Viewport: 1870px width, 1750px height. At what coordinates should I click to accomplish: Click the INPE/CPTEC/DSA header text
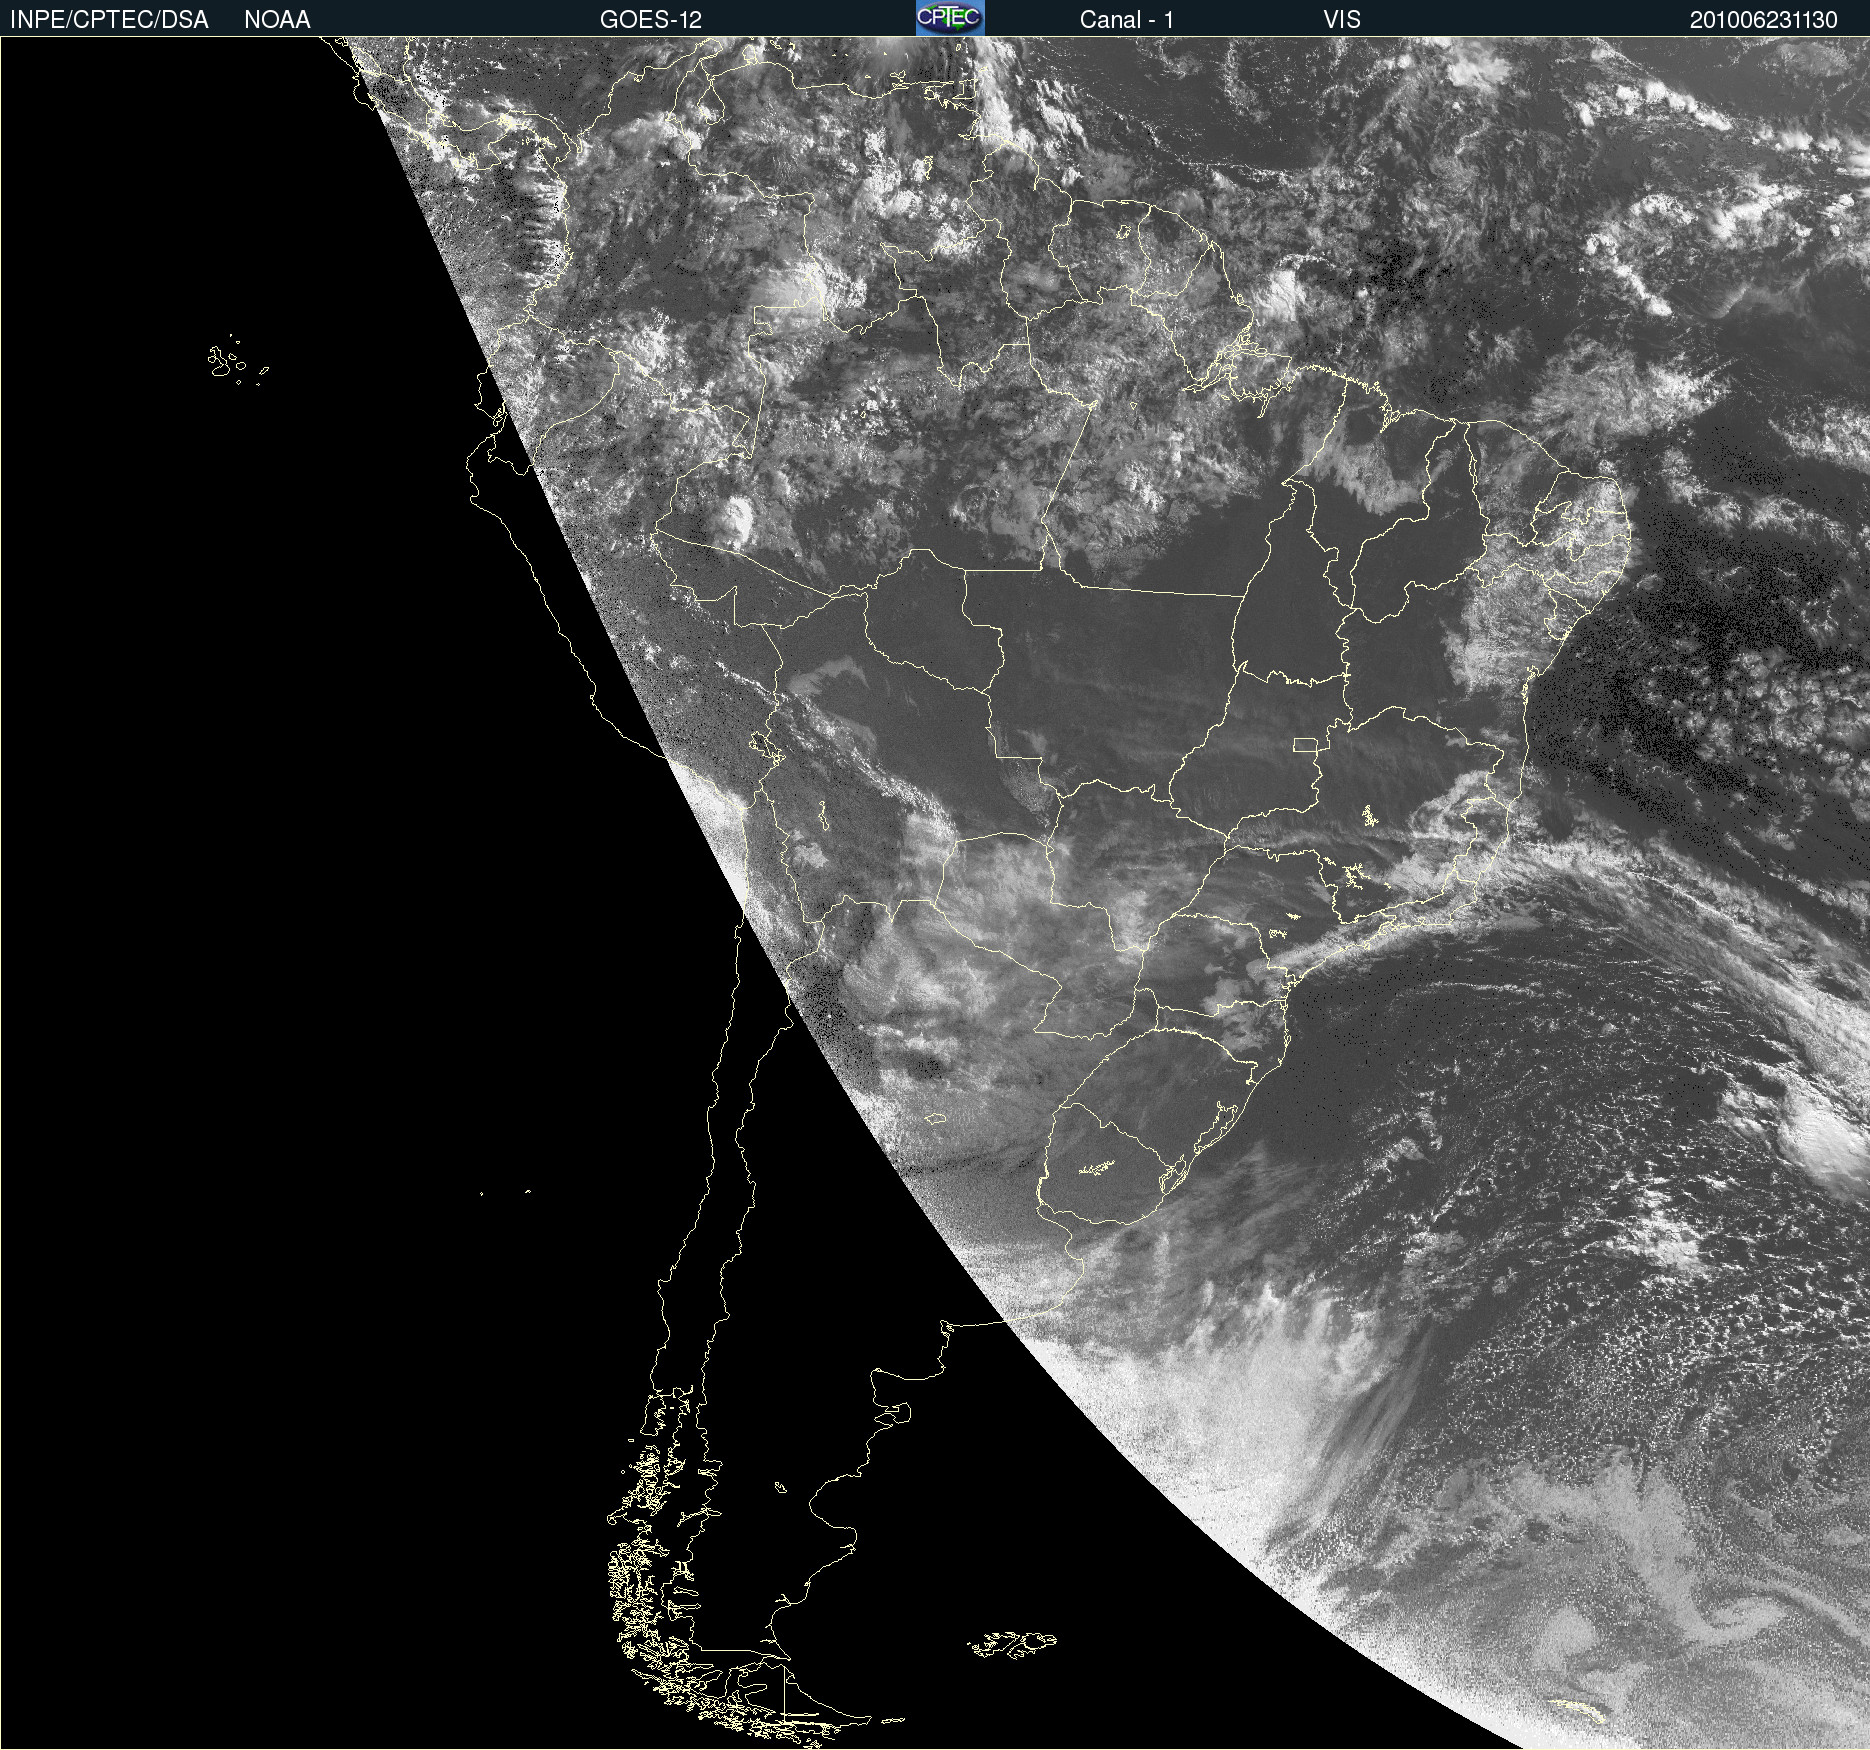(109, 20)
